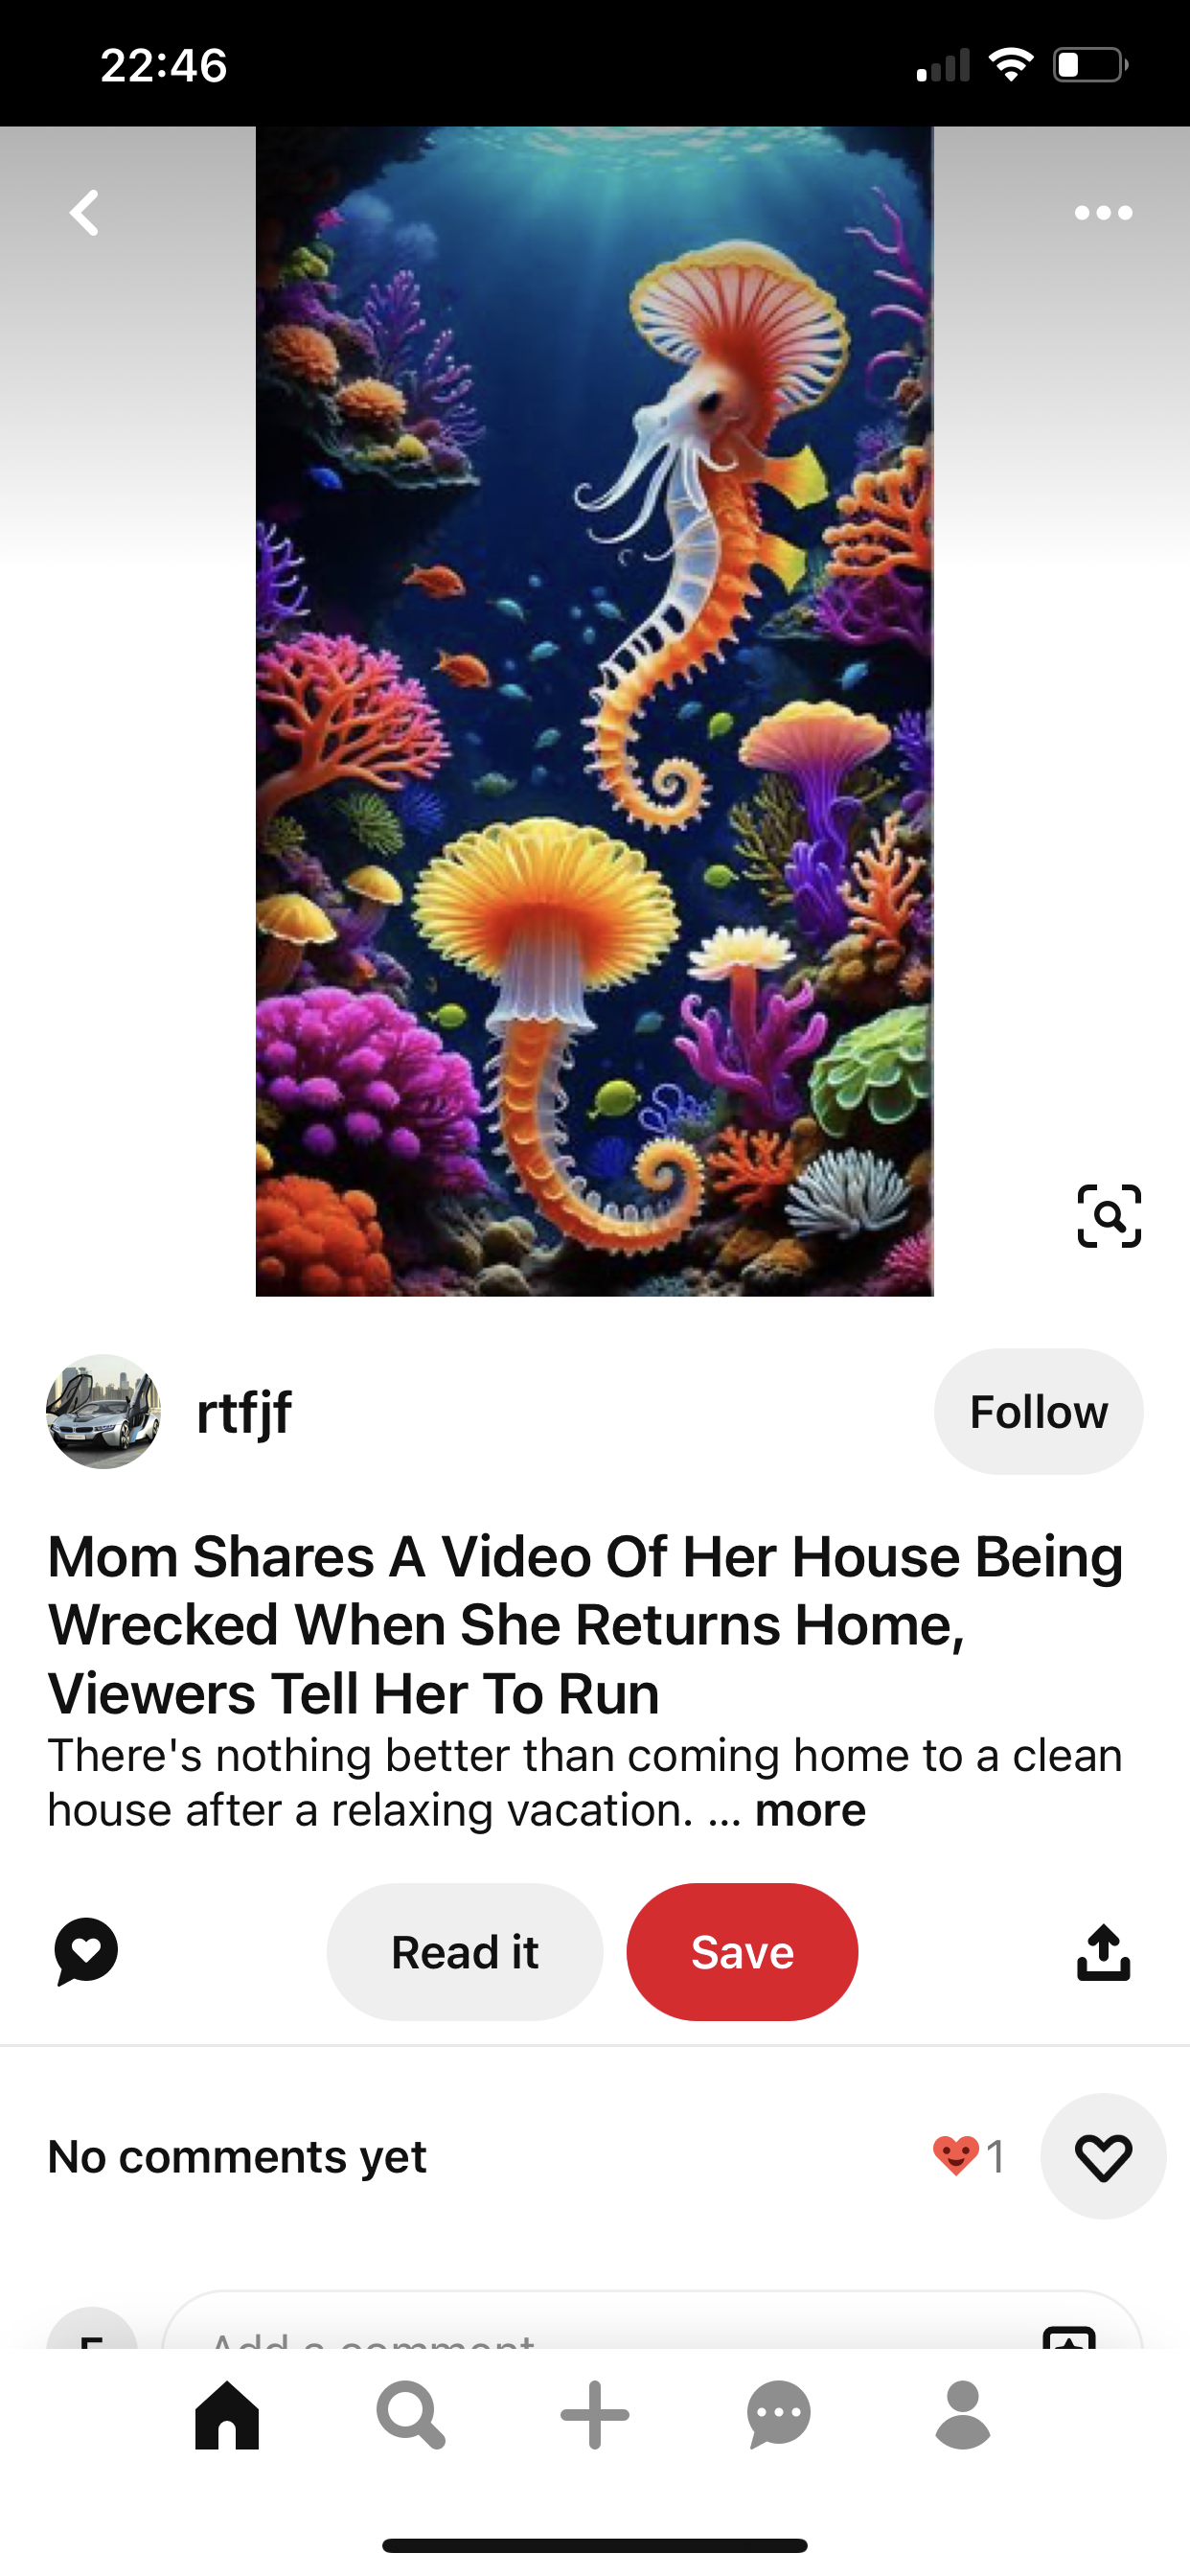Go back using the left chevron
Image resolution: width=1190 pixels, height=2576 pixels.
84,213
